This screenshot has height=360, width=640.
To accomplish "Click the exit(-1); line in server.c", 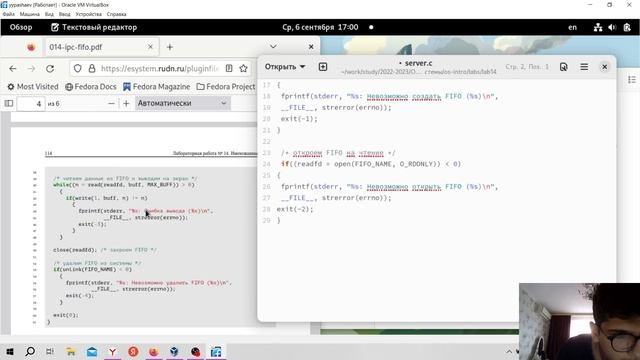I will click(x=299, y=119).
